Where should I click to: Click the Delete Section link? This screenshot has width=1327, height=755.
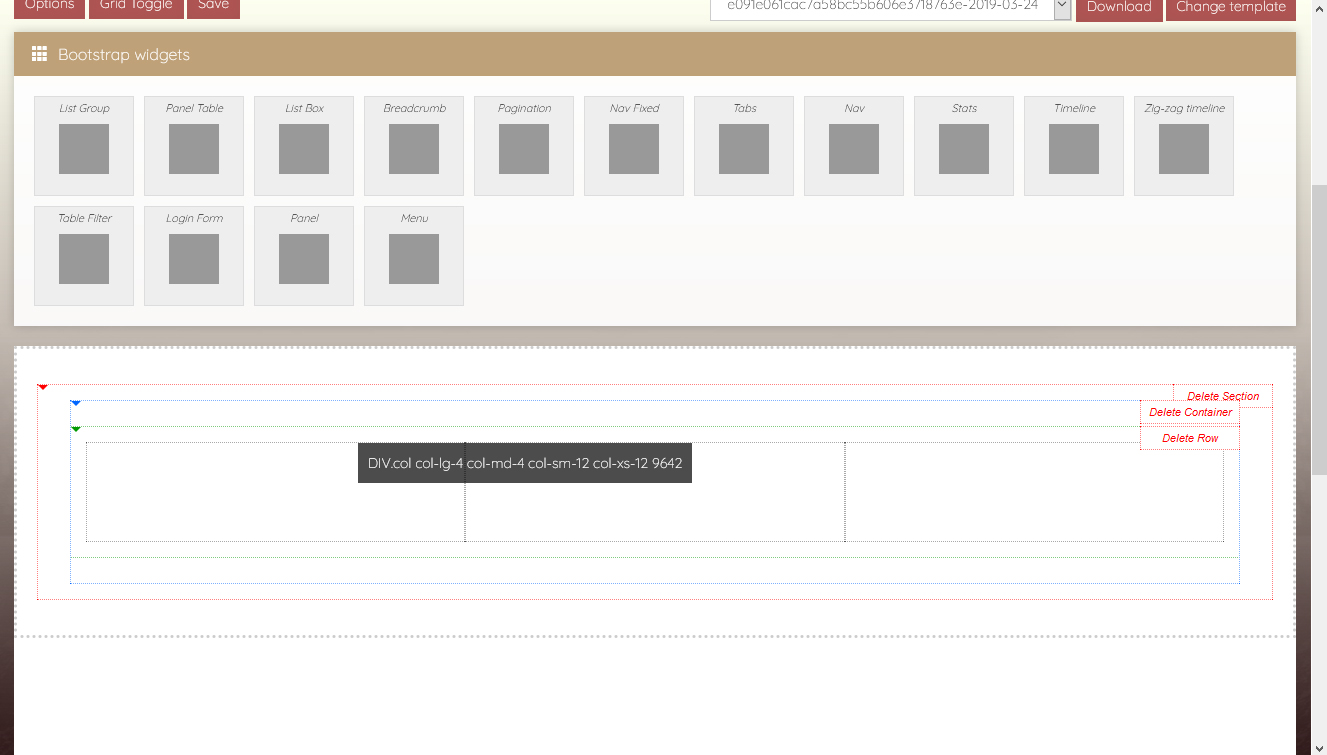click(x=1223, y=397)
